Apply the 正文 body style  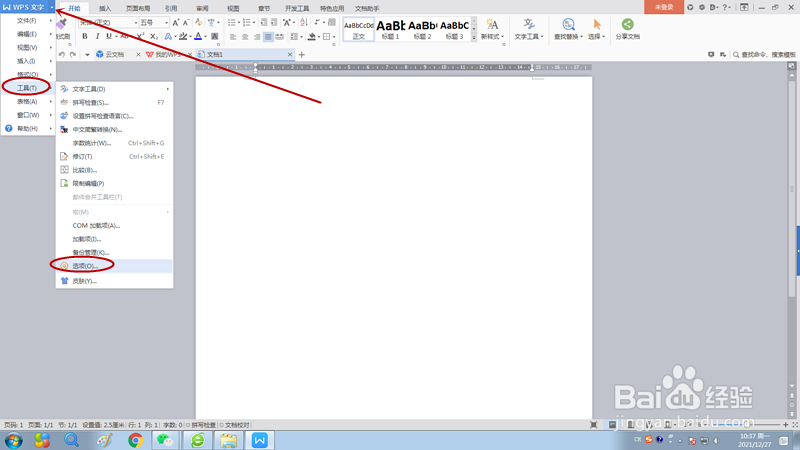pyautogui.click(x=358, y=30)
